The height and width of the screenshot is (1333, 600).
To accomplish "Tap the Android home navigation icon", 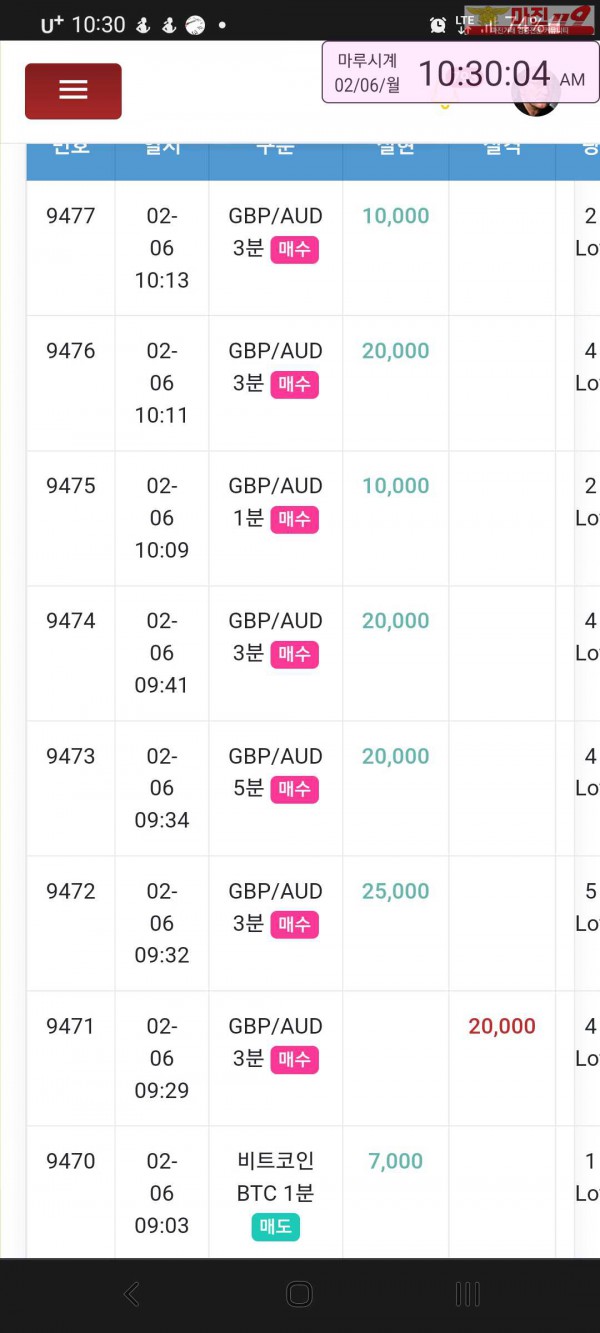I will click(299, 1294).
